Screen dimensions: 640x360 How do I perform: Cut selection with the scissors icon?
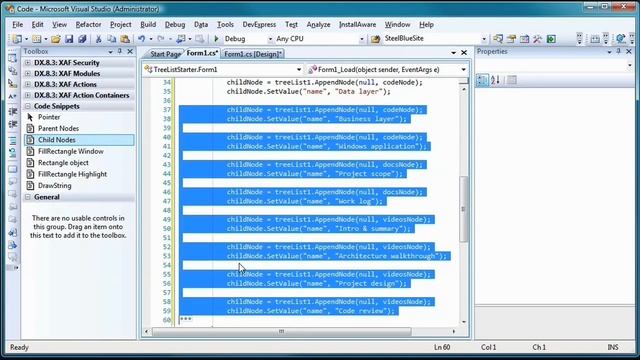click(98, 39)
